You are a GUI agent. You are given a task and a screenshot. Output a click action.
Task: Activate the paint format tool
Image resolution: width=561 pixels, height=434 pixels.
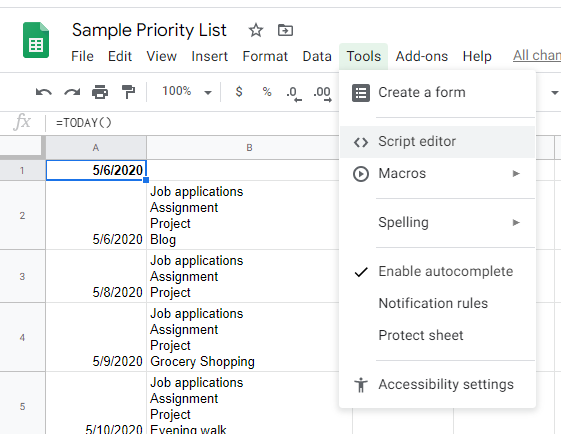click(128, 92)
